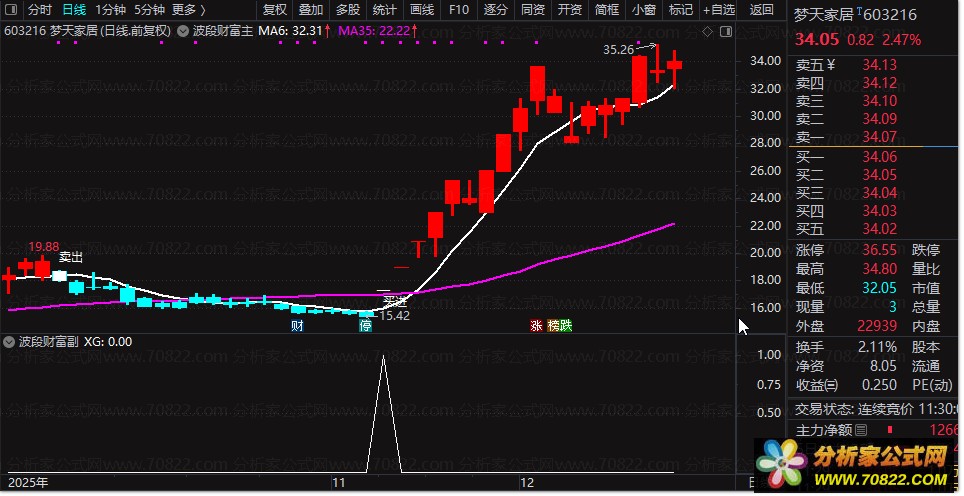This screenshot has width=964, height=496.
Task: Click the 收益 value 0.250
Action: point(879,385)
